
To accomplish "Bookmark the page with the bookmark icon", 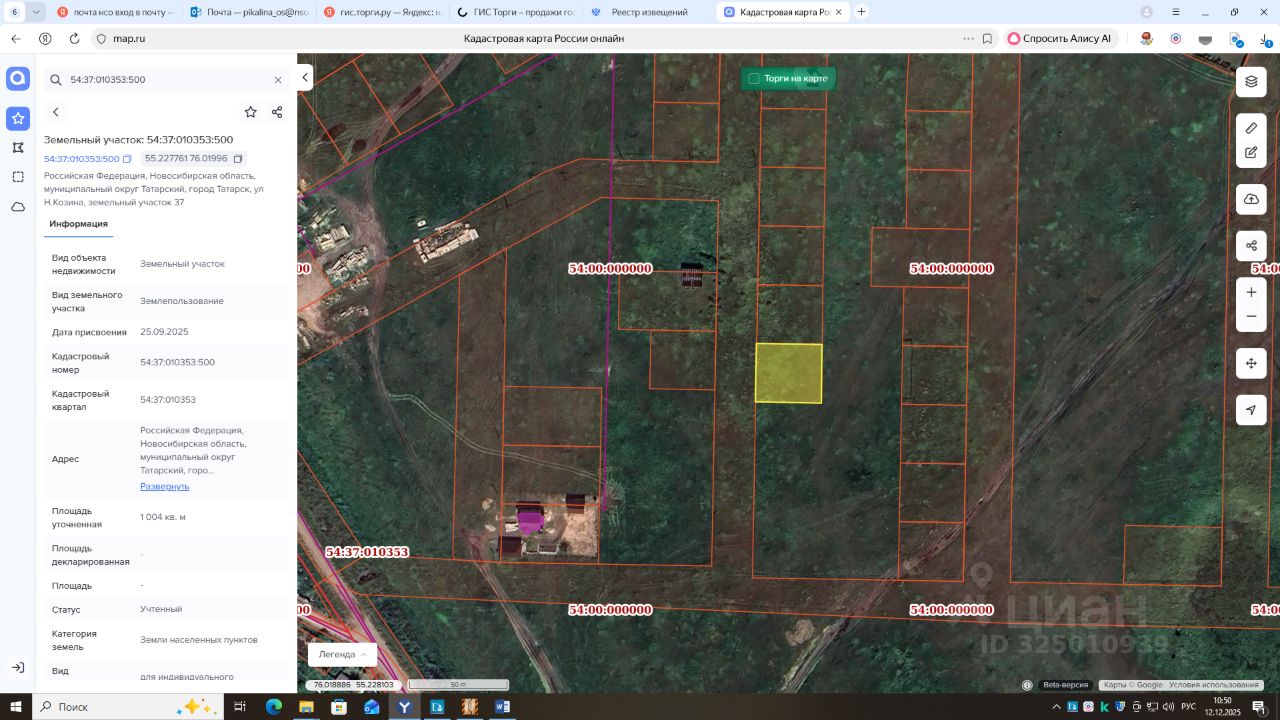I will (987, 39).
